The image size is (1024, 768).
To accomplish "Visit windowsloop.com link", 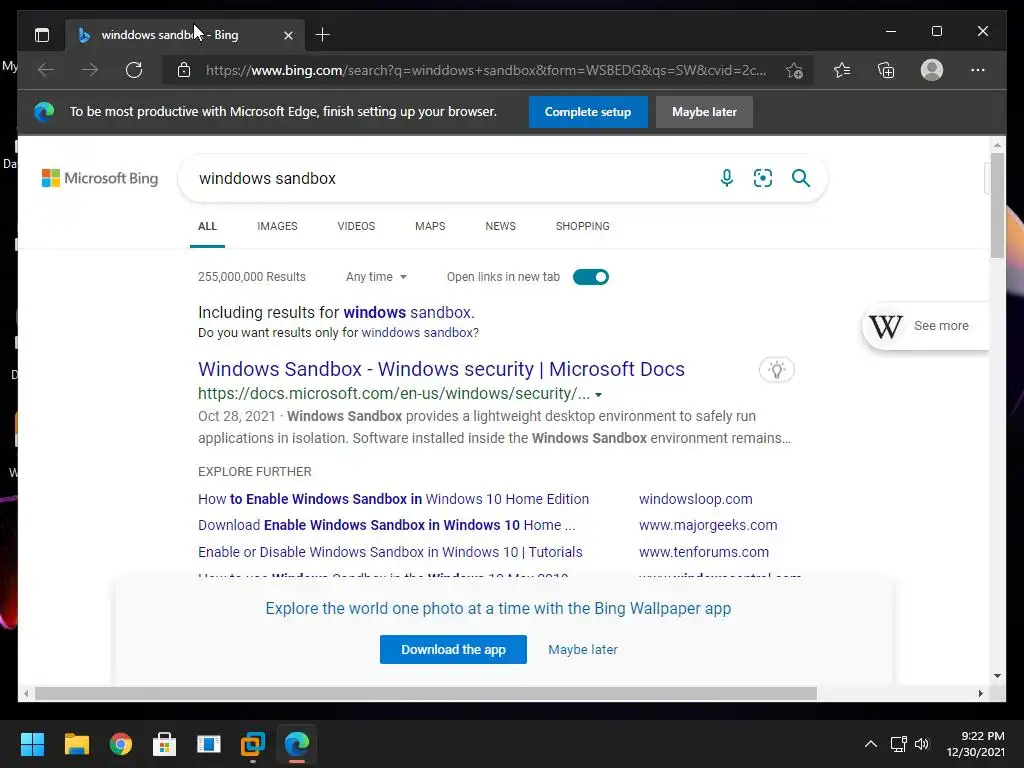I will (696, 499).
